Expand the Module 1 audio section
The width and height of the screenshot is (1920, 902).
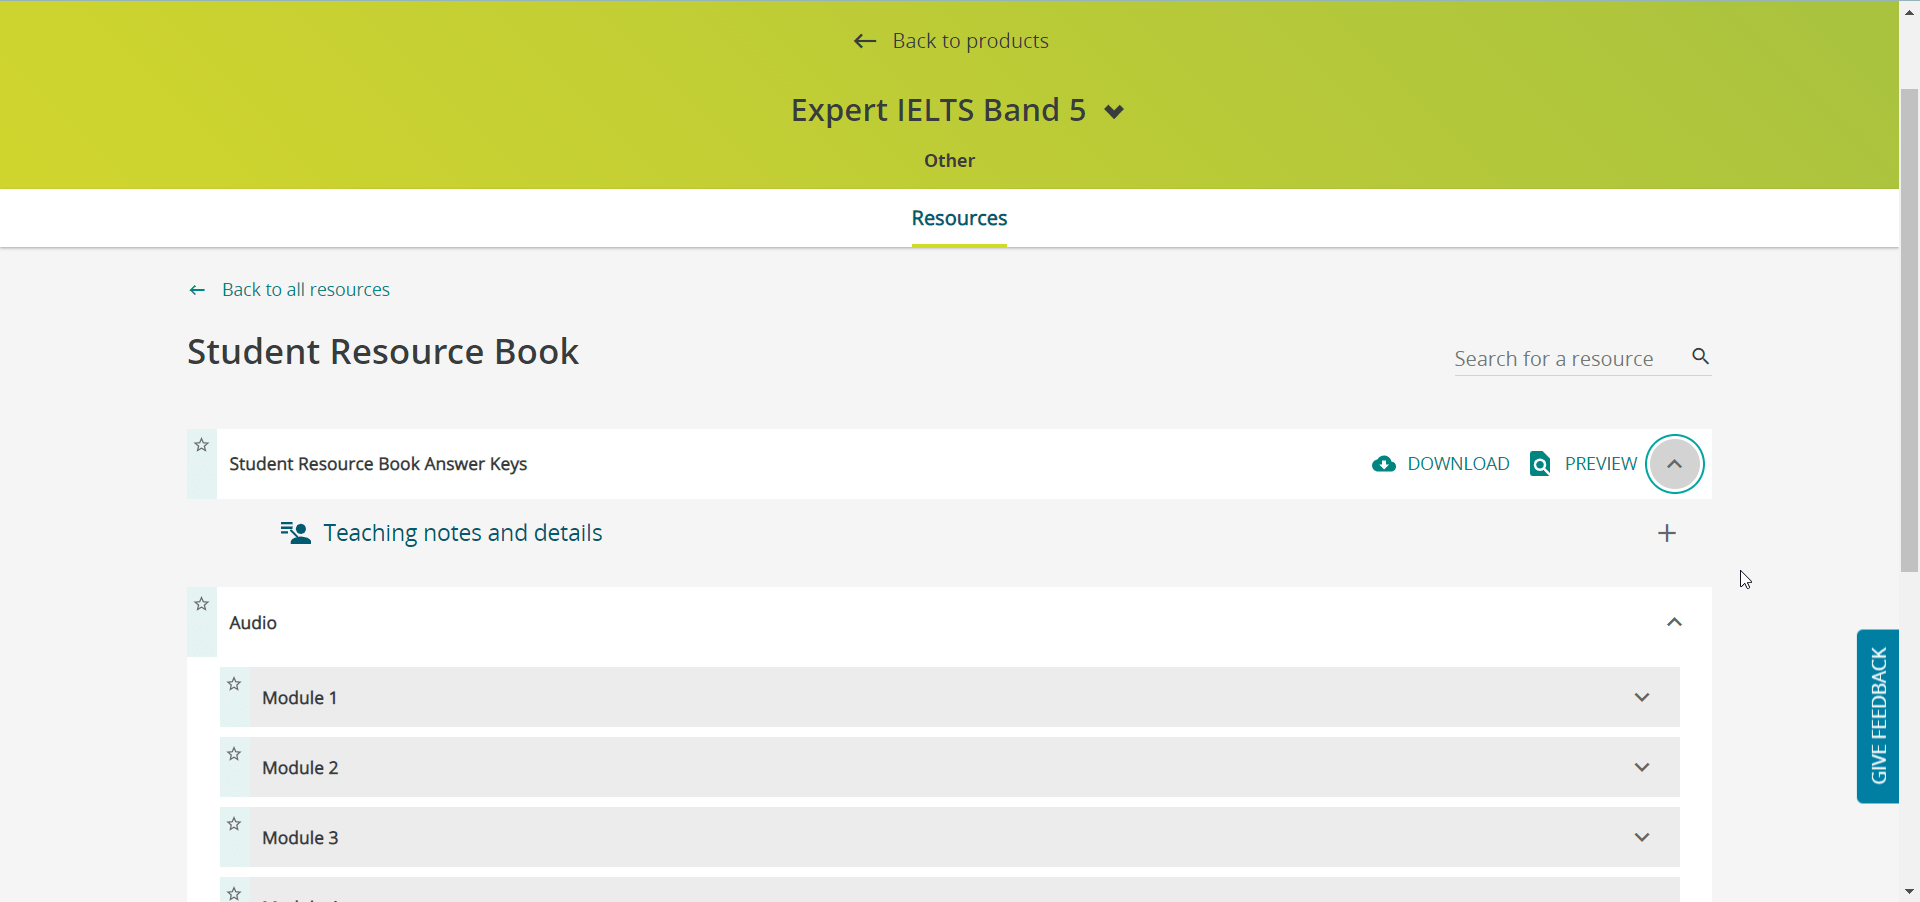click(x=1641, y=697)
